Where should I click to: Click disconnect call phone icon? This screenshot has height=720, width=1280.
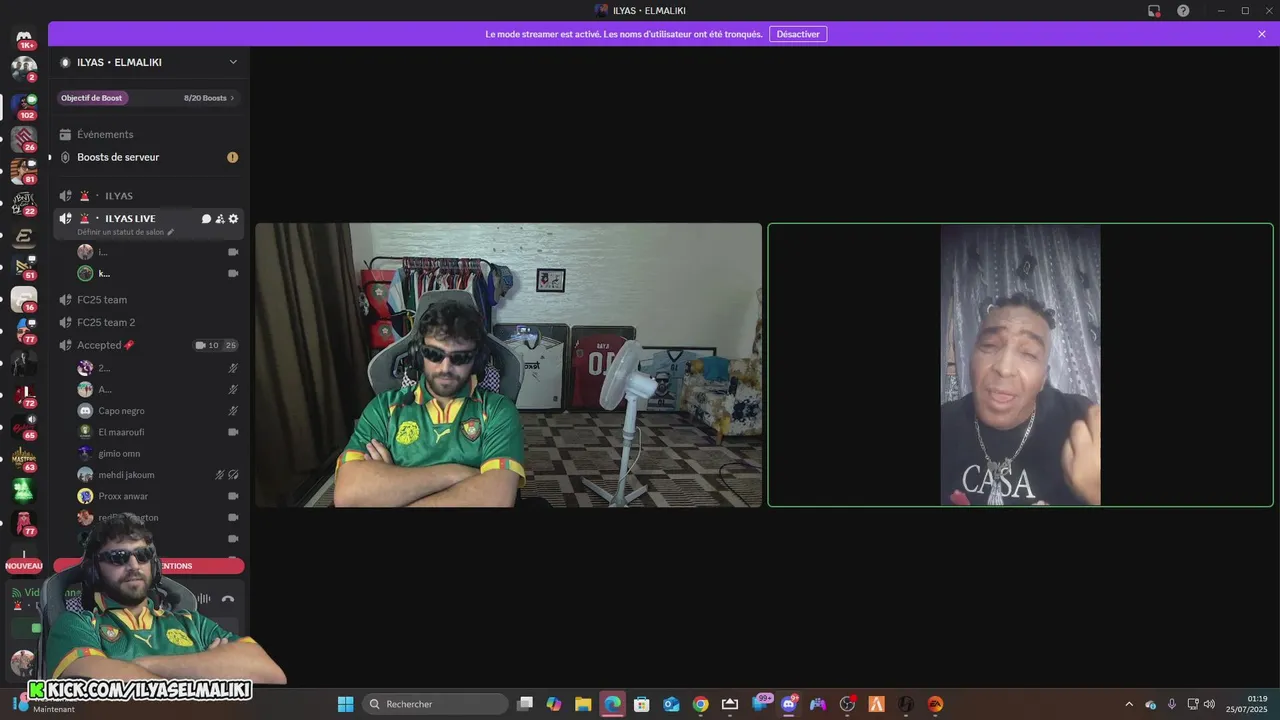click(228, 599)
